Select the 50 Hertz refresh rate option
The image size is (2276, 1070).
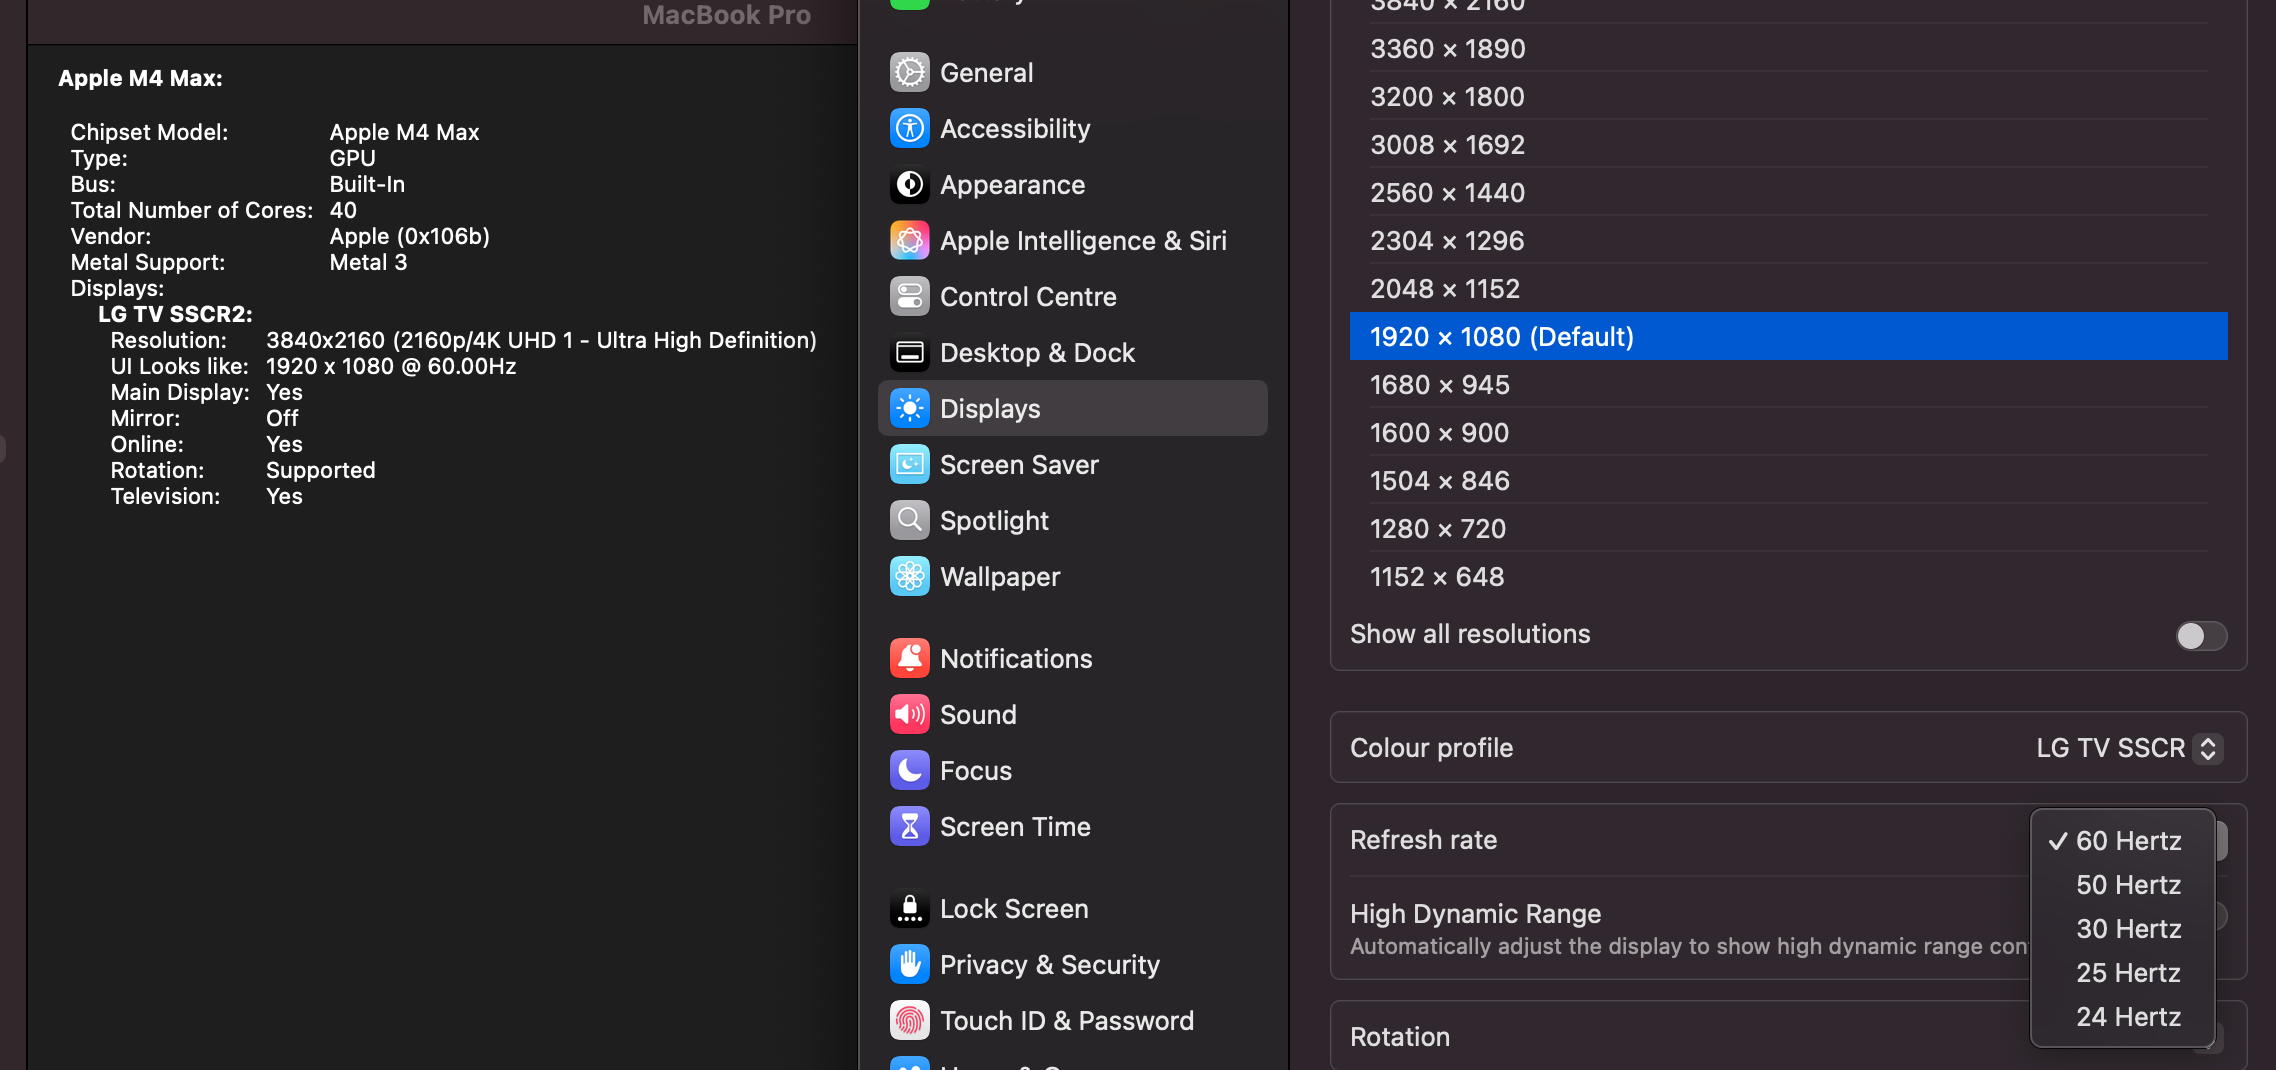(2129, 884)
